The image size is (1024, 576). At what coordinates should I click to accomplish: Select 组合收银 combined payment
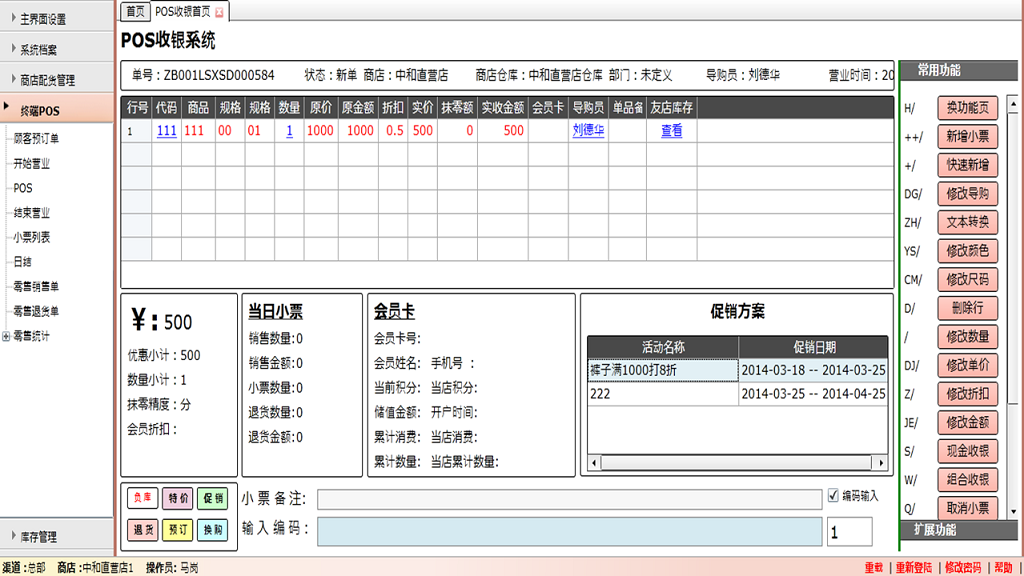968,481
